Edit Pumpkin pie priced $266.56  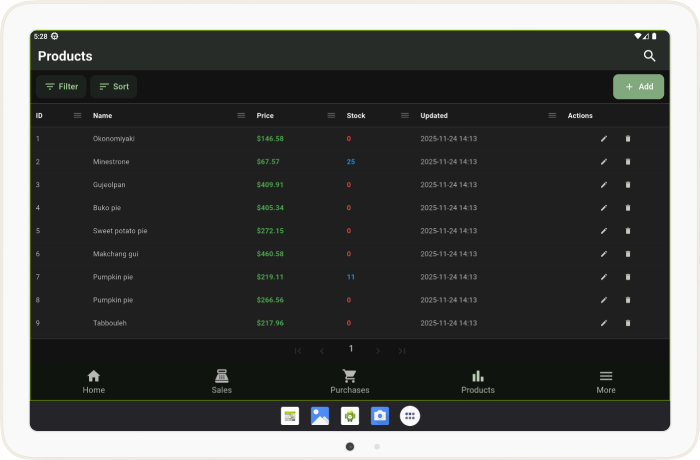pyautogui.click(x=604, y=300)
